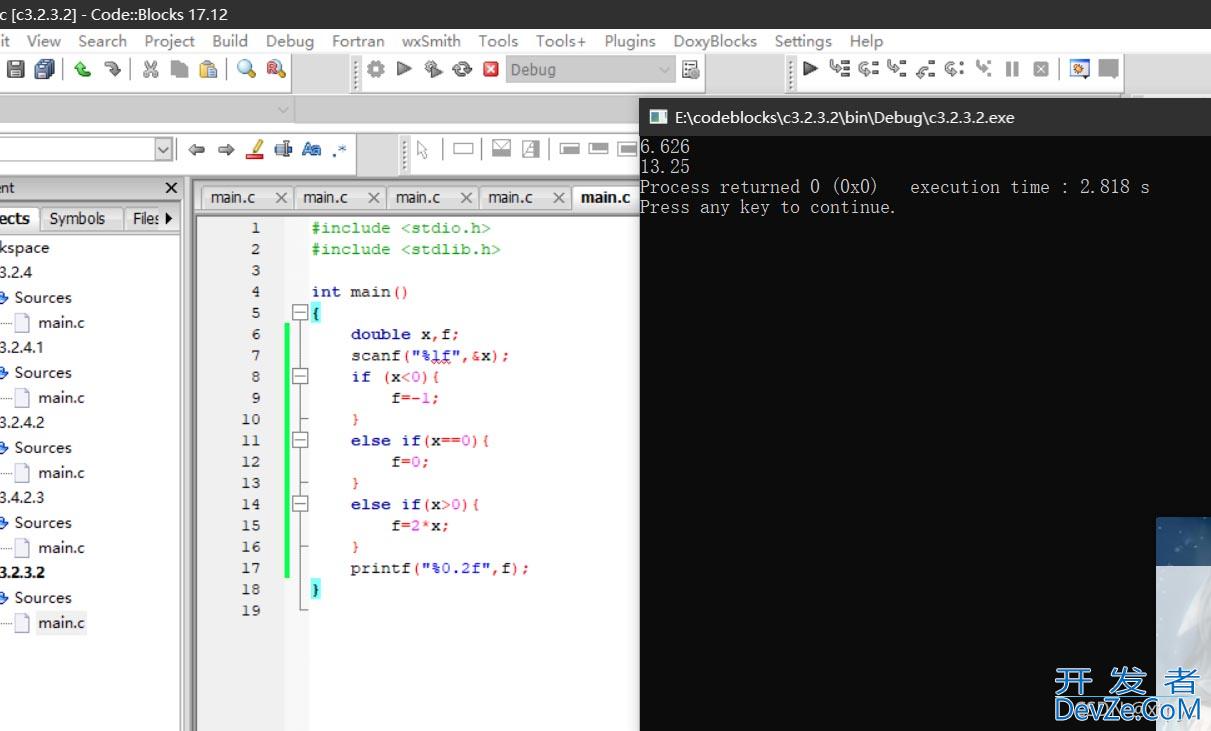
Task: Click the Cut scissors icon
Action: 151,69
